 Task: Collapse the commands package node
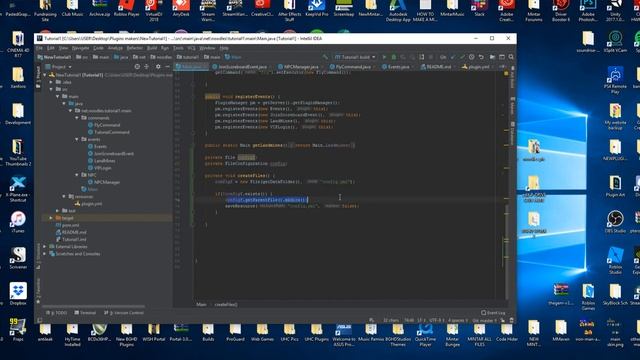click(77, 118)
